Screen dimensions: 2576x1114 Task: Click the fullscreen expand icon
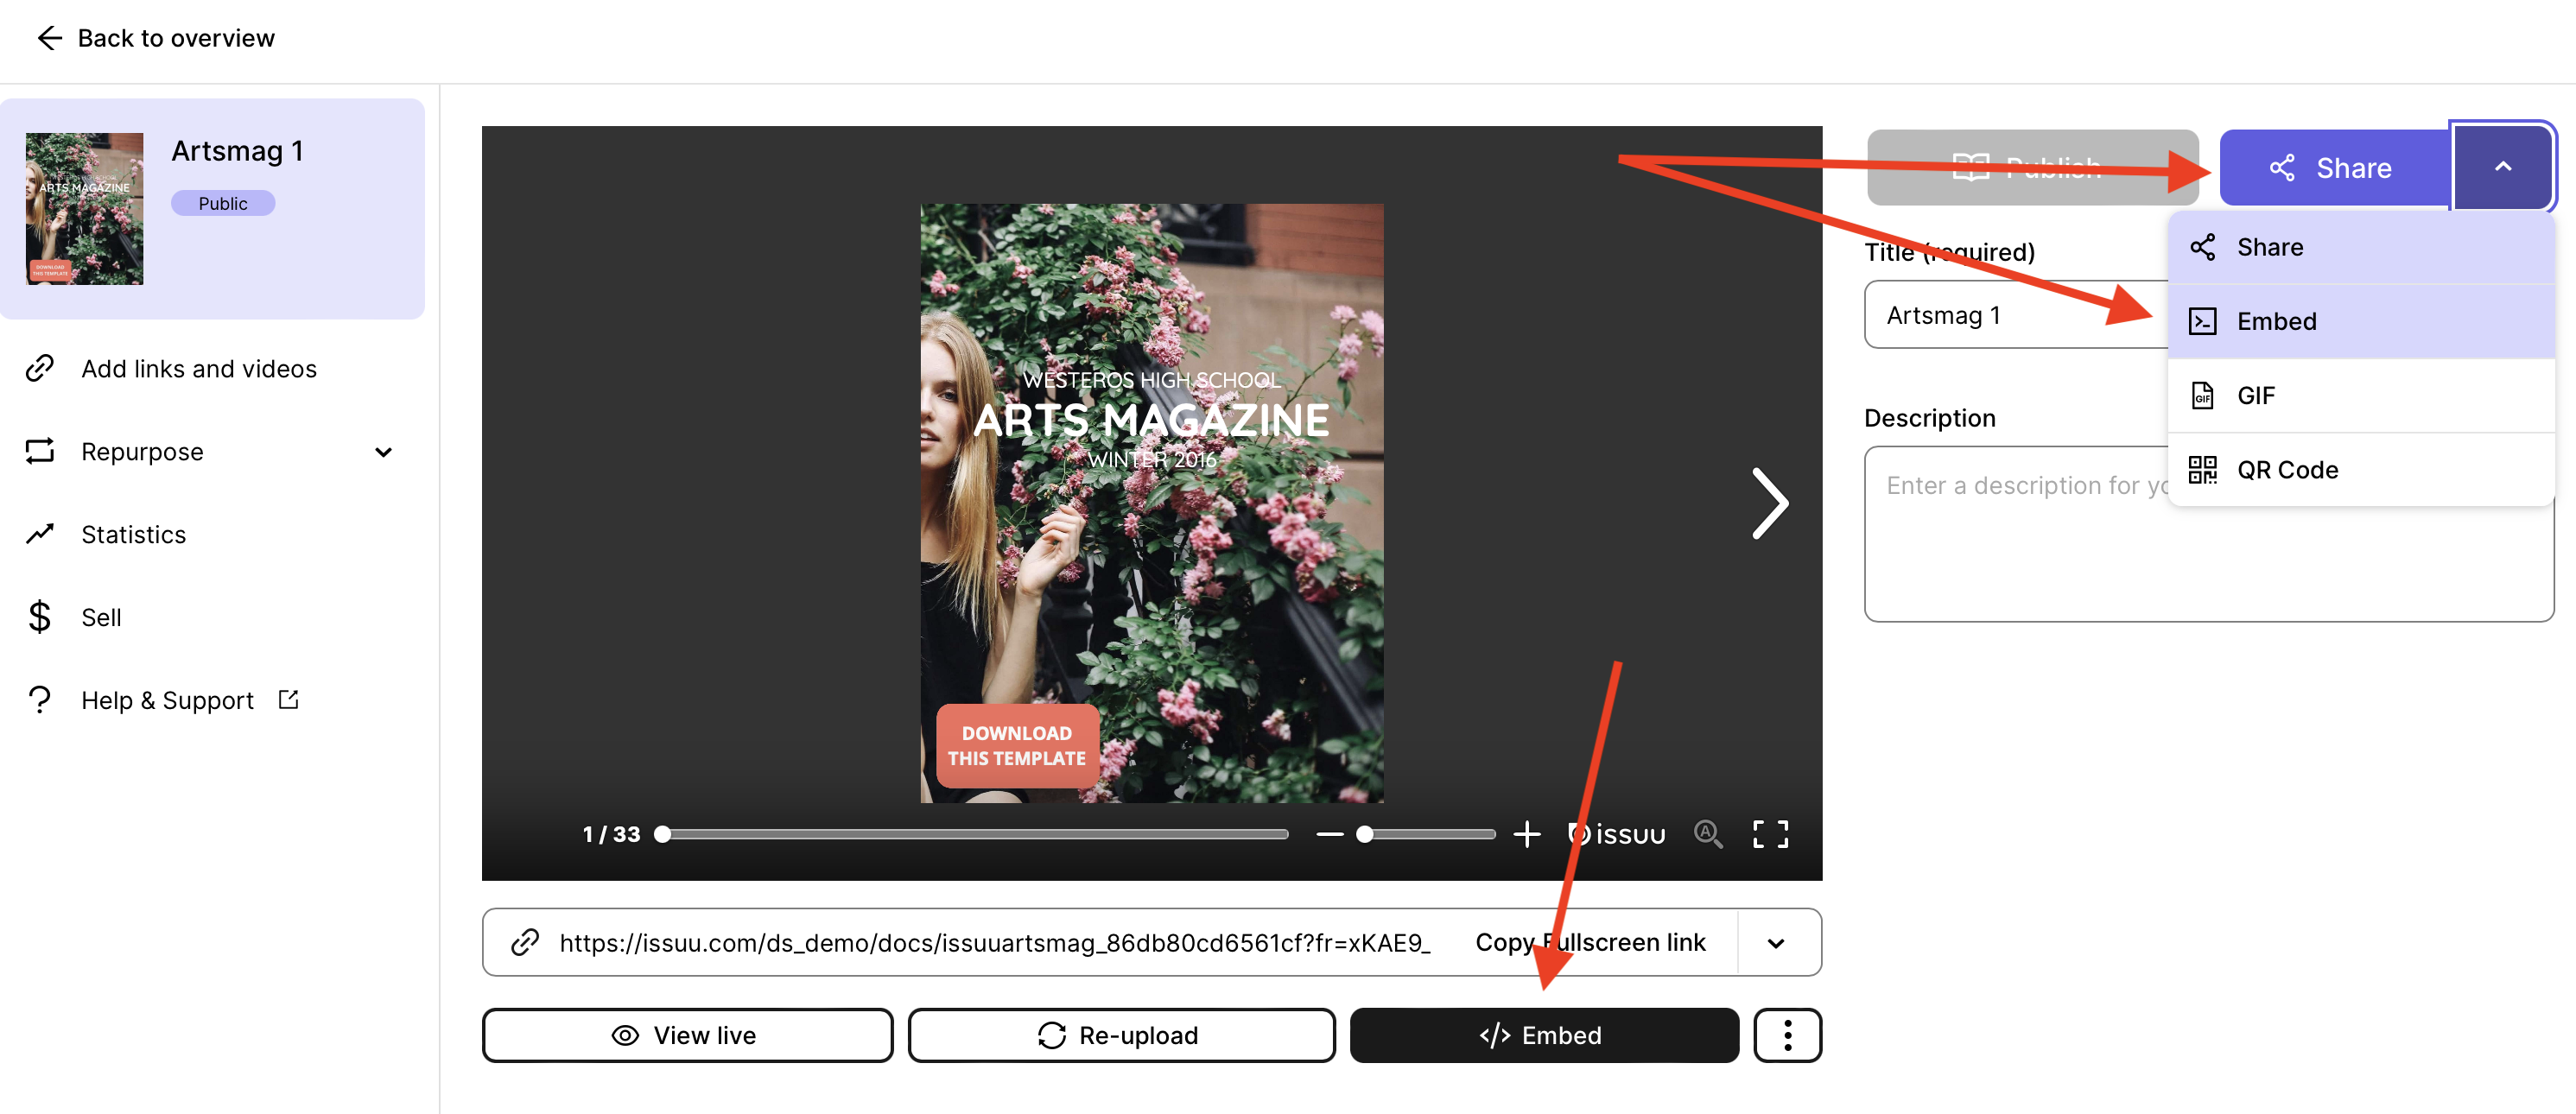coord(1771,833)
